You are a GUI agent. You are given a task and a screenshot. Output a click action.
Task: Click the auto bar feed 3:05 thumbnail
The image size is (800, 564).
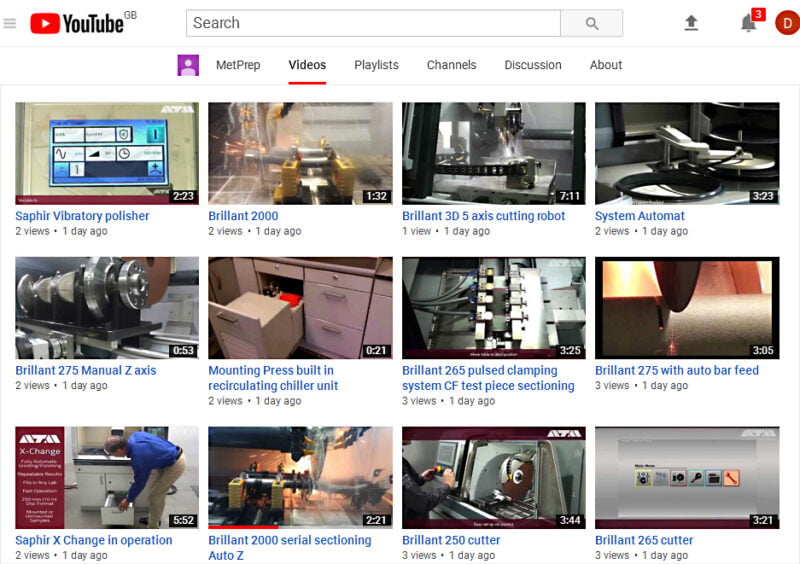pos(687,308)
